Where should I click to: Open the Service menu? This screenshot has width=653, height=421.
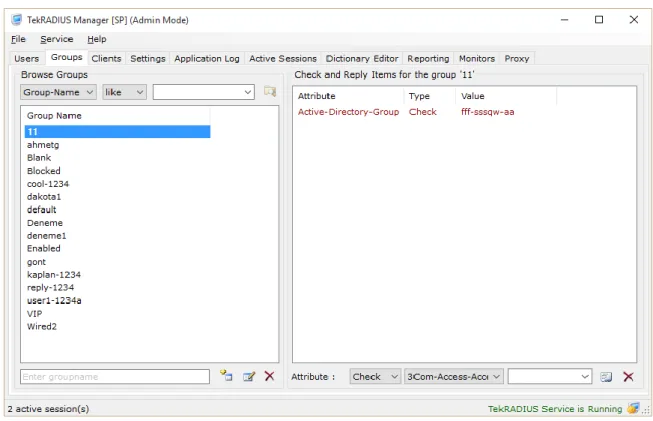coord(57,39)
